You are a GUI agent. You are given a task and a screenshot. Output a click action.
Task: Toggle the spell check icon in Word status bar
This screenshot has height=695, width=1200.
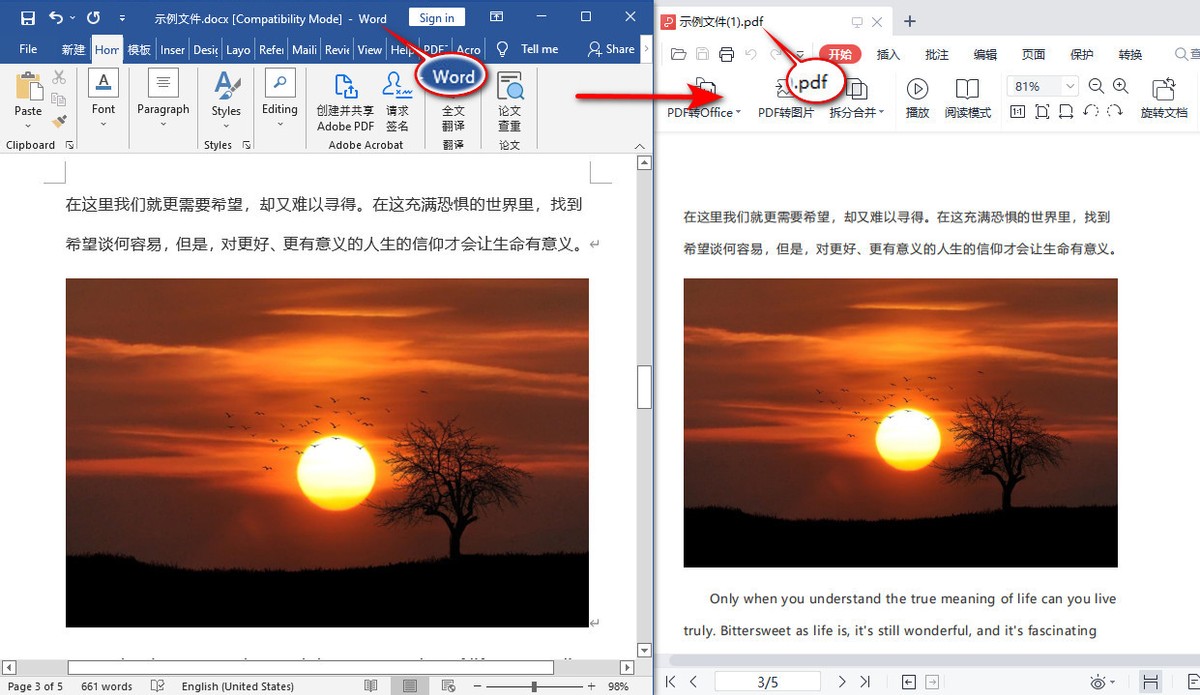[x=157, y=686]
